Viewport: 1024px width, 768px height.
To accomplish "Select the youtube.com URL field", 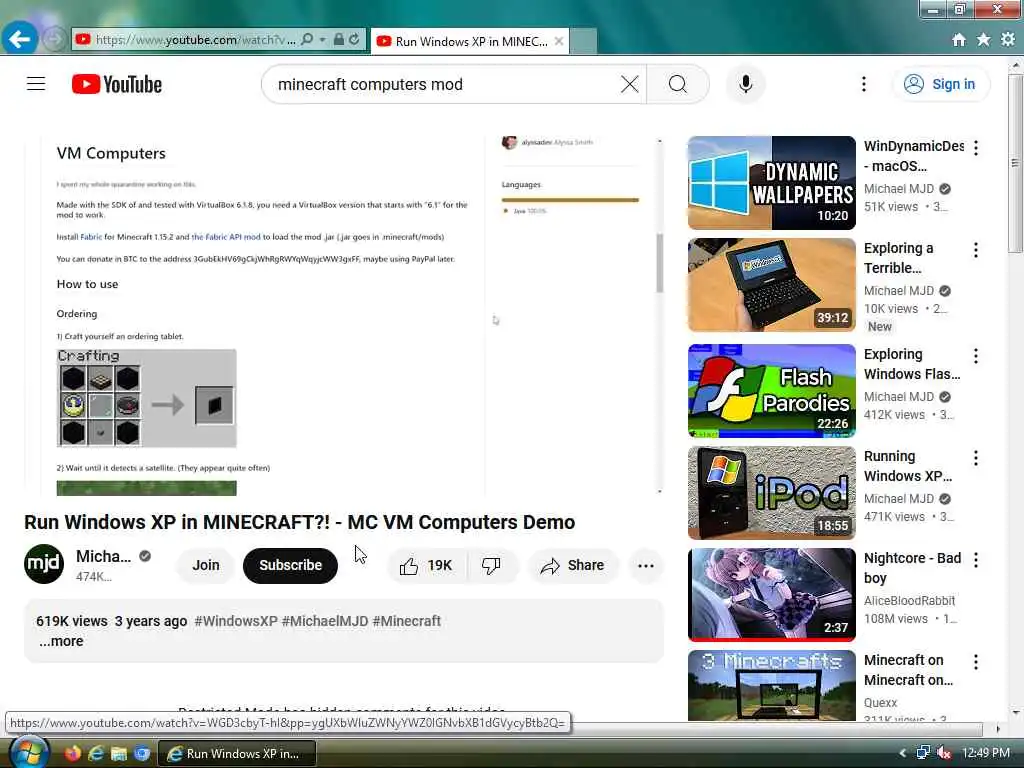I will [x=195, y=40].
